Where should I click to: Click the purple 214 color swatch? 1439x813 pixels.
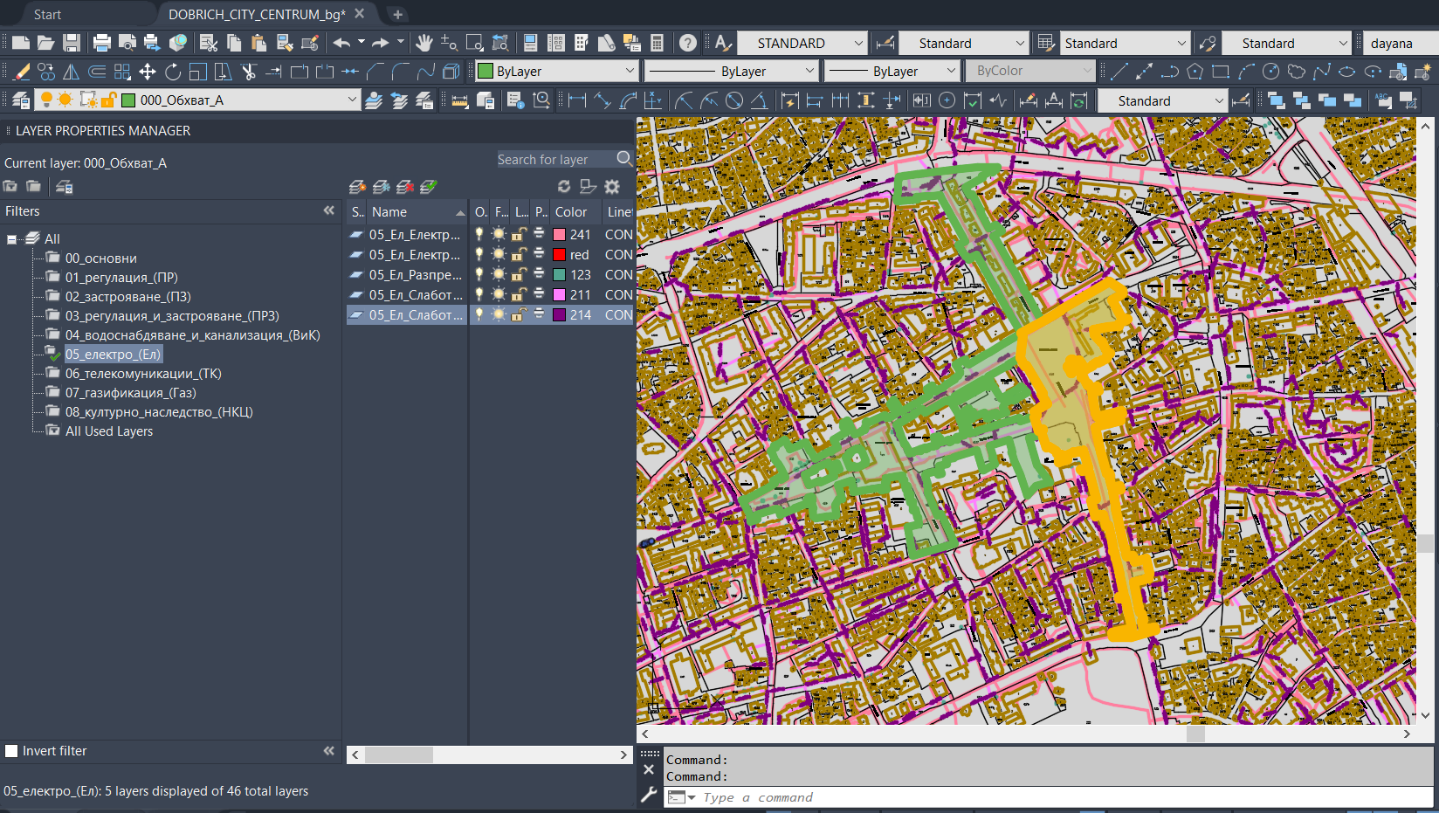[x=560, y=315]
